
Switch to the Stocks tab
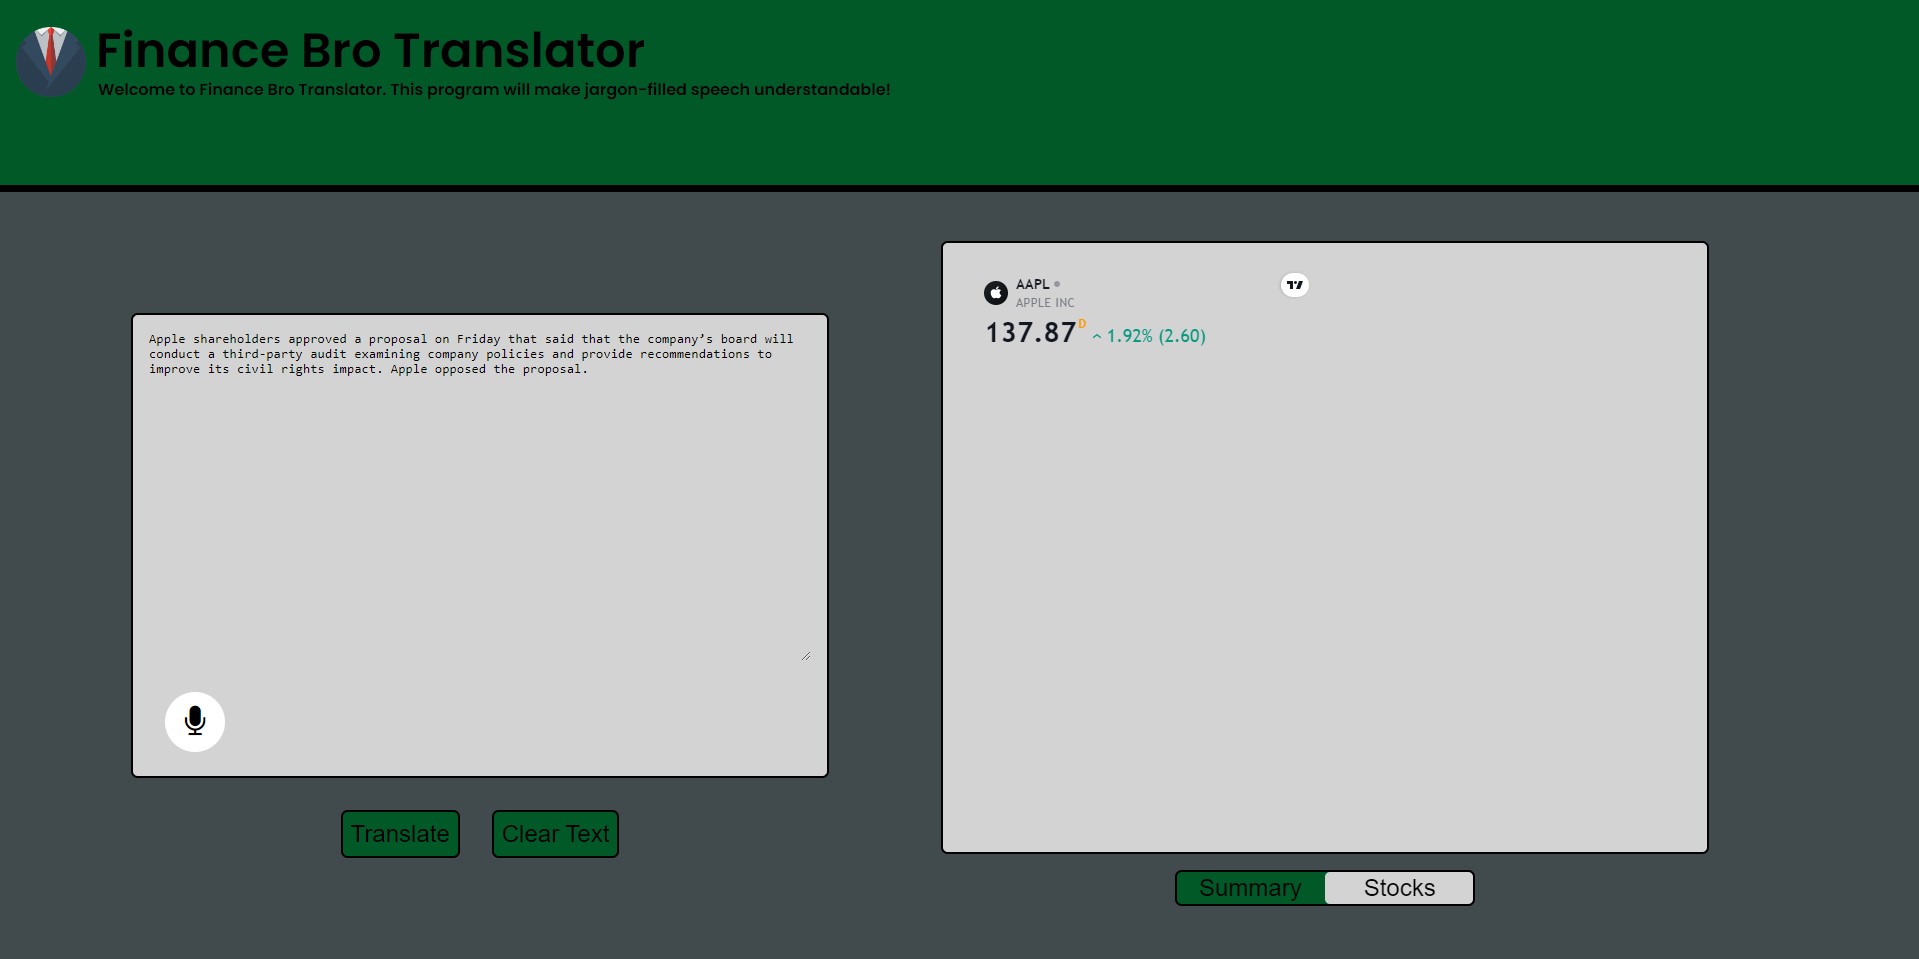[x=1399, y=888]
